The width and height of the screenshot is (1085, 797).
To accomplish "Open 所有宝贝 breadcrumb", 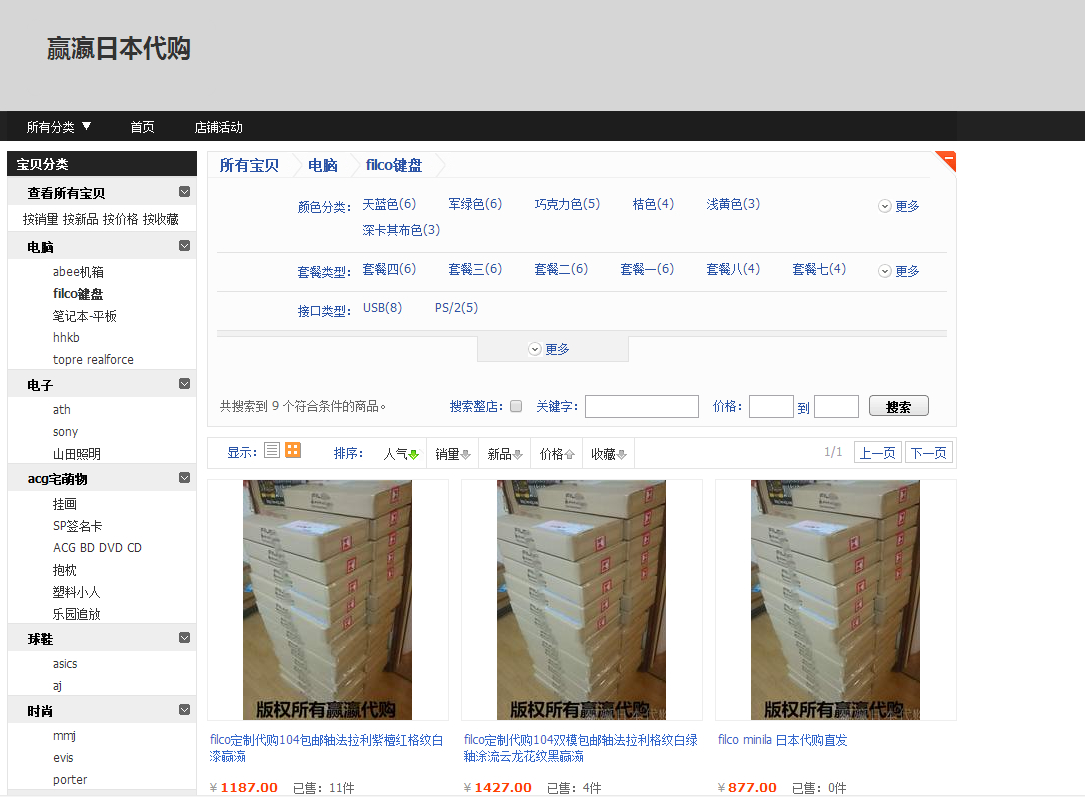I will (249, 165).
